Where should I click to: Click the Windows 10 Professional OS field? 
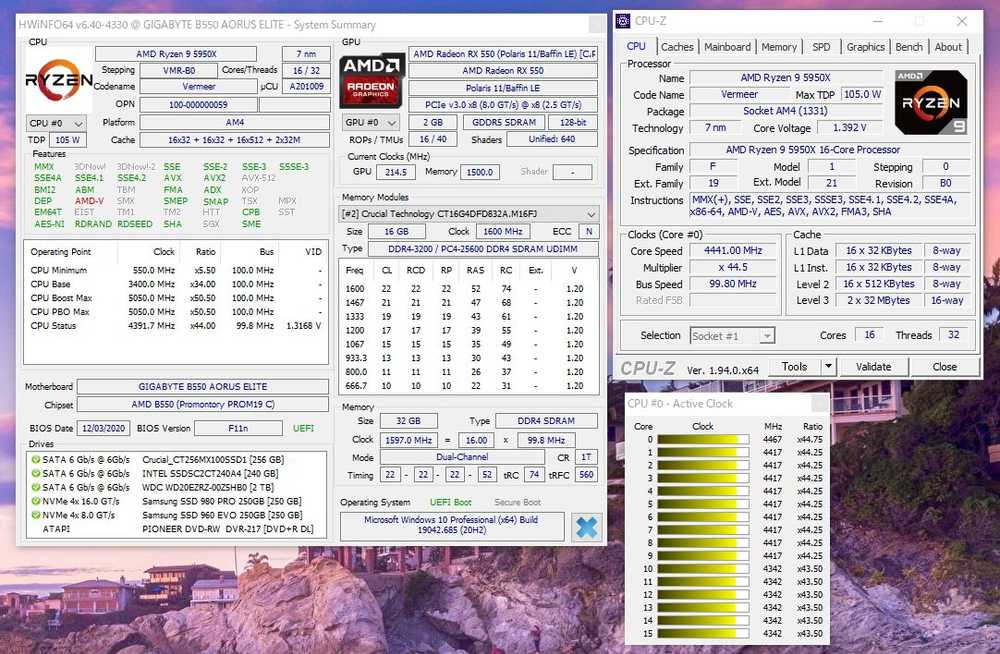pos(452,525)
